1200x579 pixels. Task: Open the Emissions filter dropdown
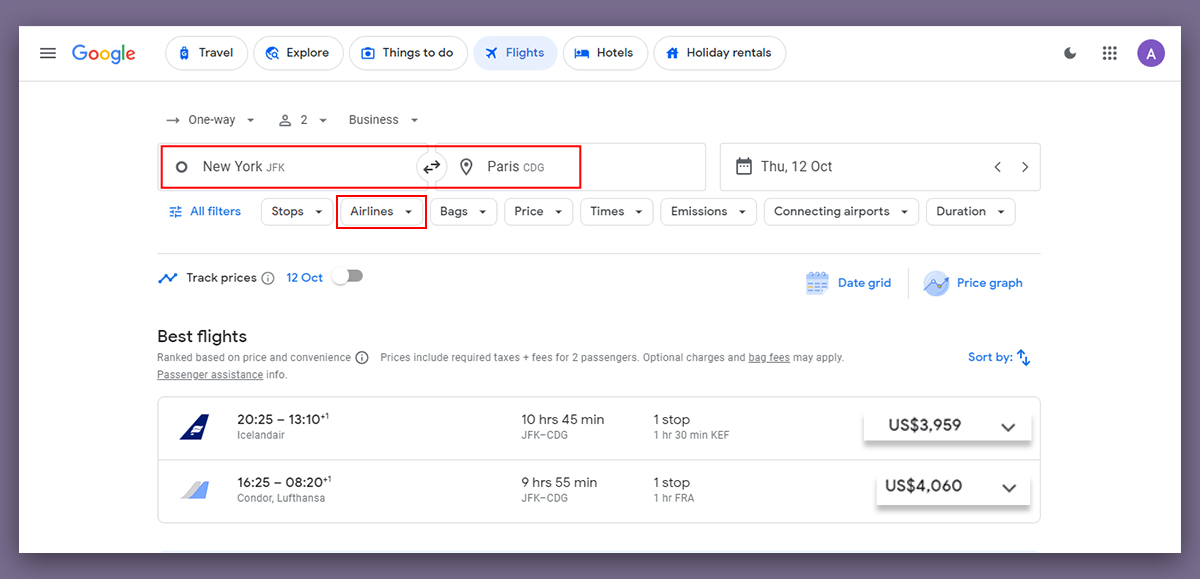click(x=709, y=212)
